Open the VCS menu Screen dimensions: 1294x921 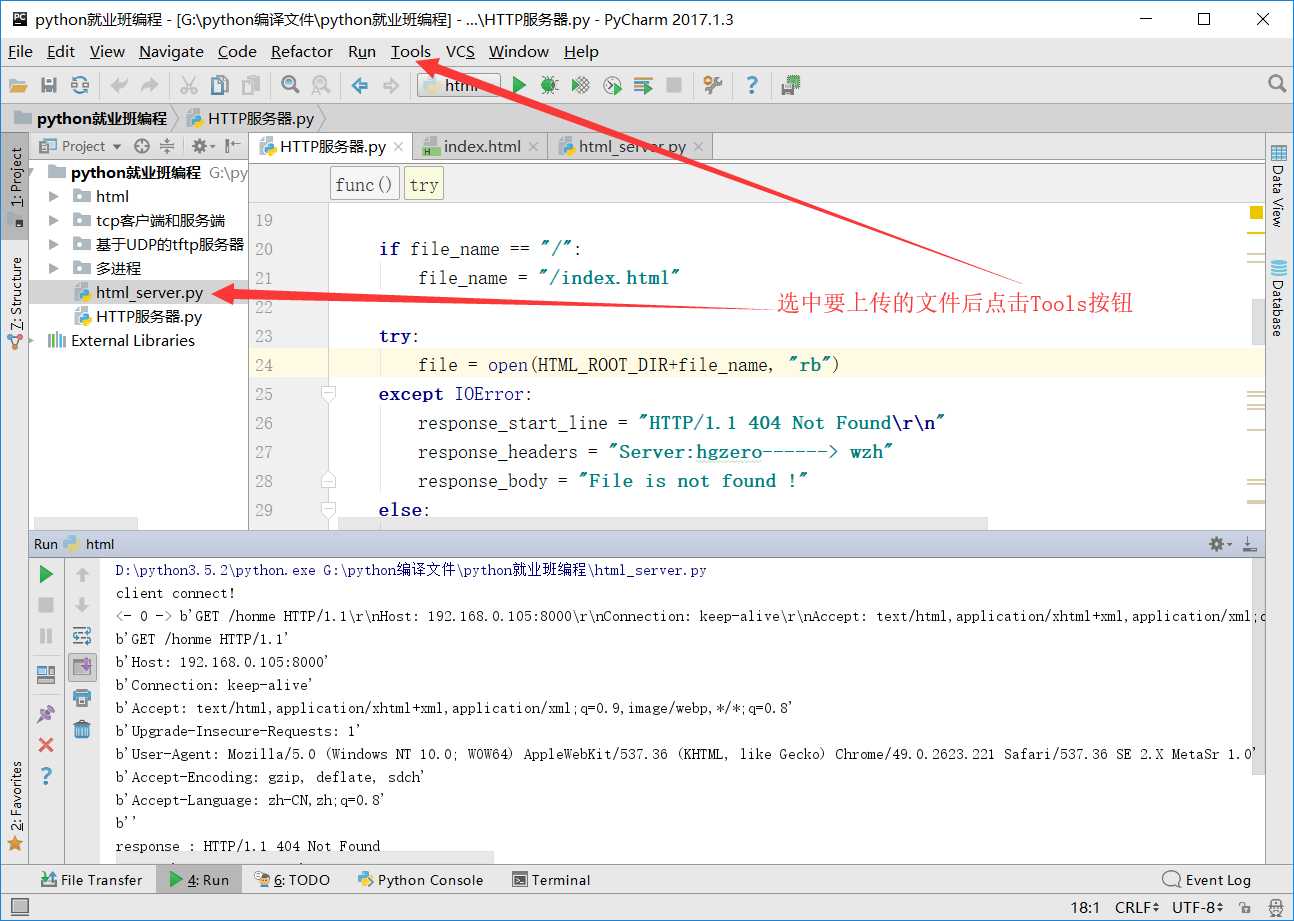tap(460, 52)
